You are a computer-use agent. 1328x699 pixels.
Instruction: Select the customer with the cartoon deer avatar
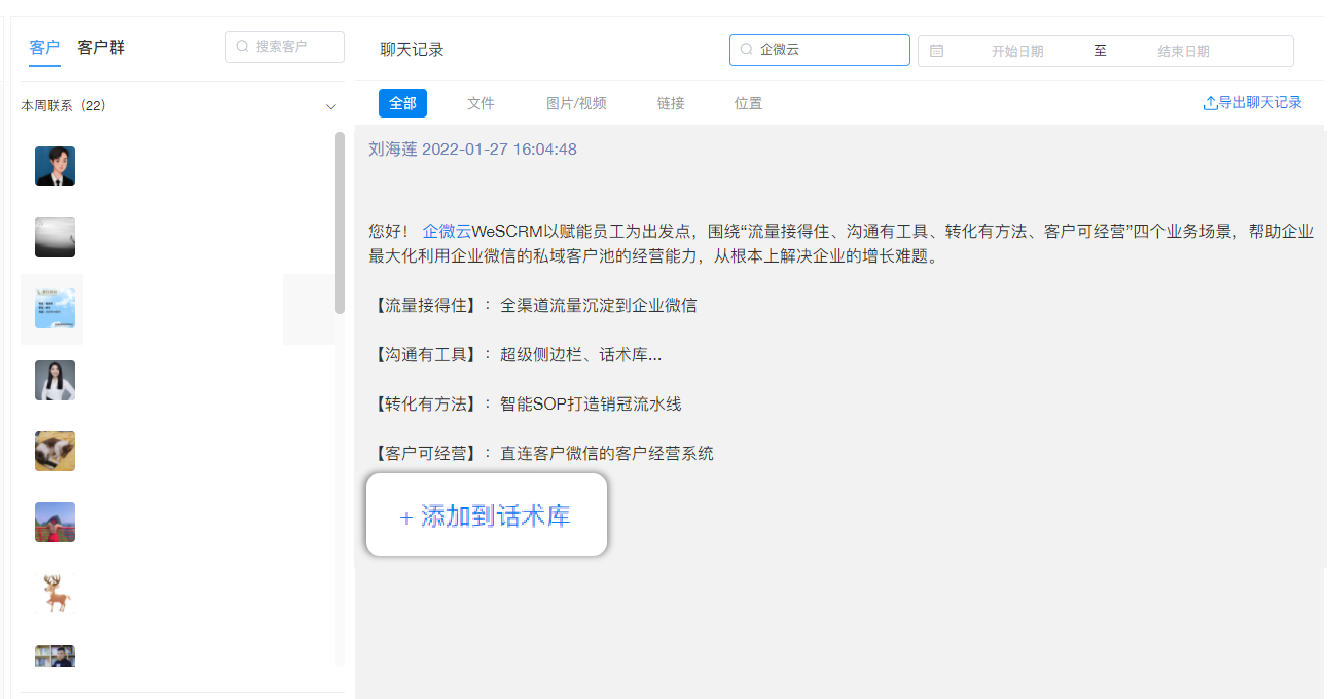[x=55, y=593]
